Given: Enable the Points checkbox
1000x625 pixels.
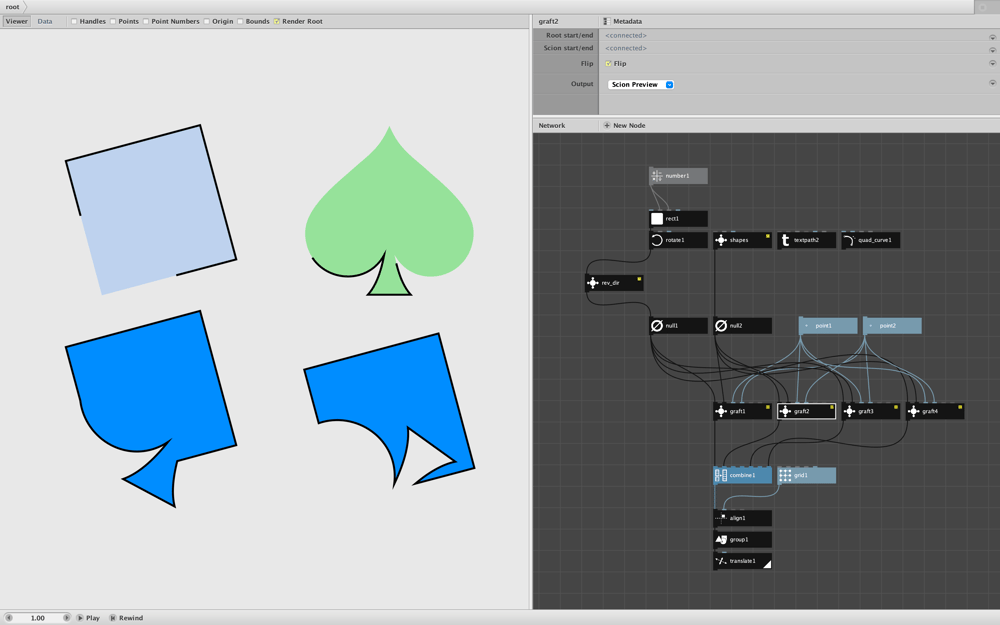Looking at the screenshot, I should point(113,22).
